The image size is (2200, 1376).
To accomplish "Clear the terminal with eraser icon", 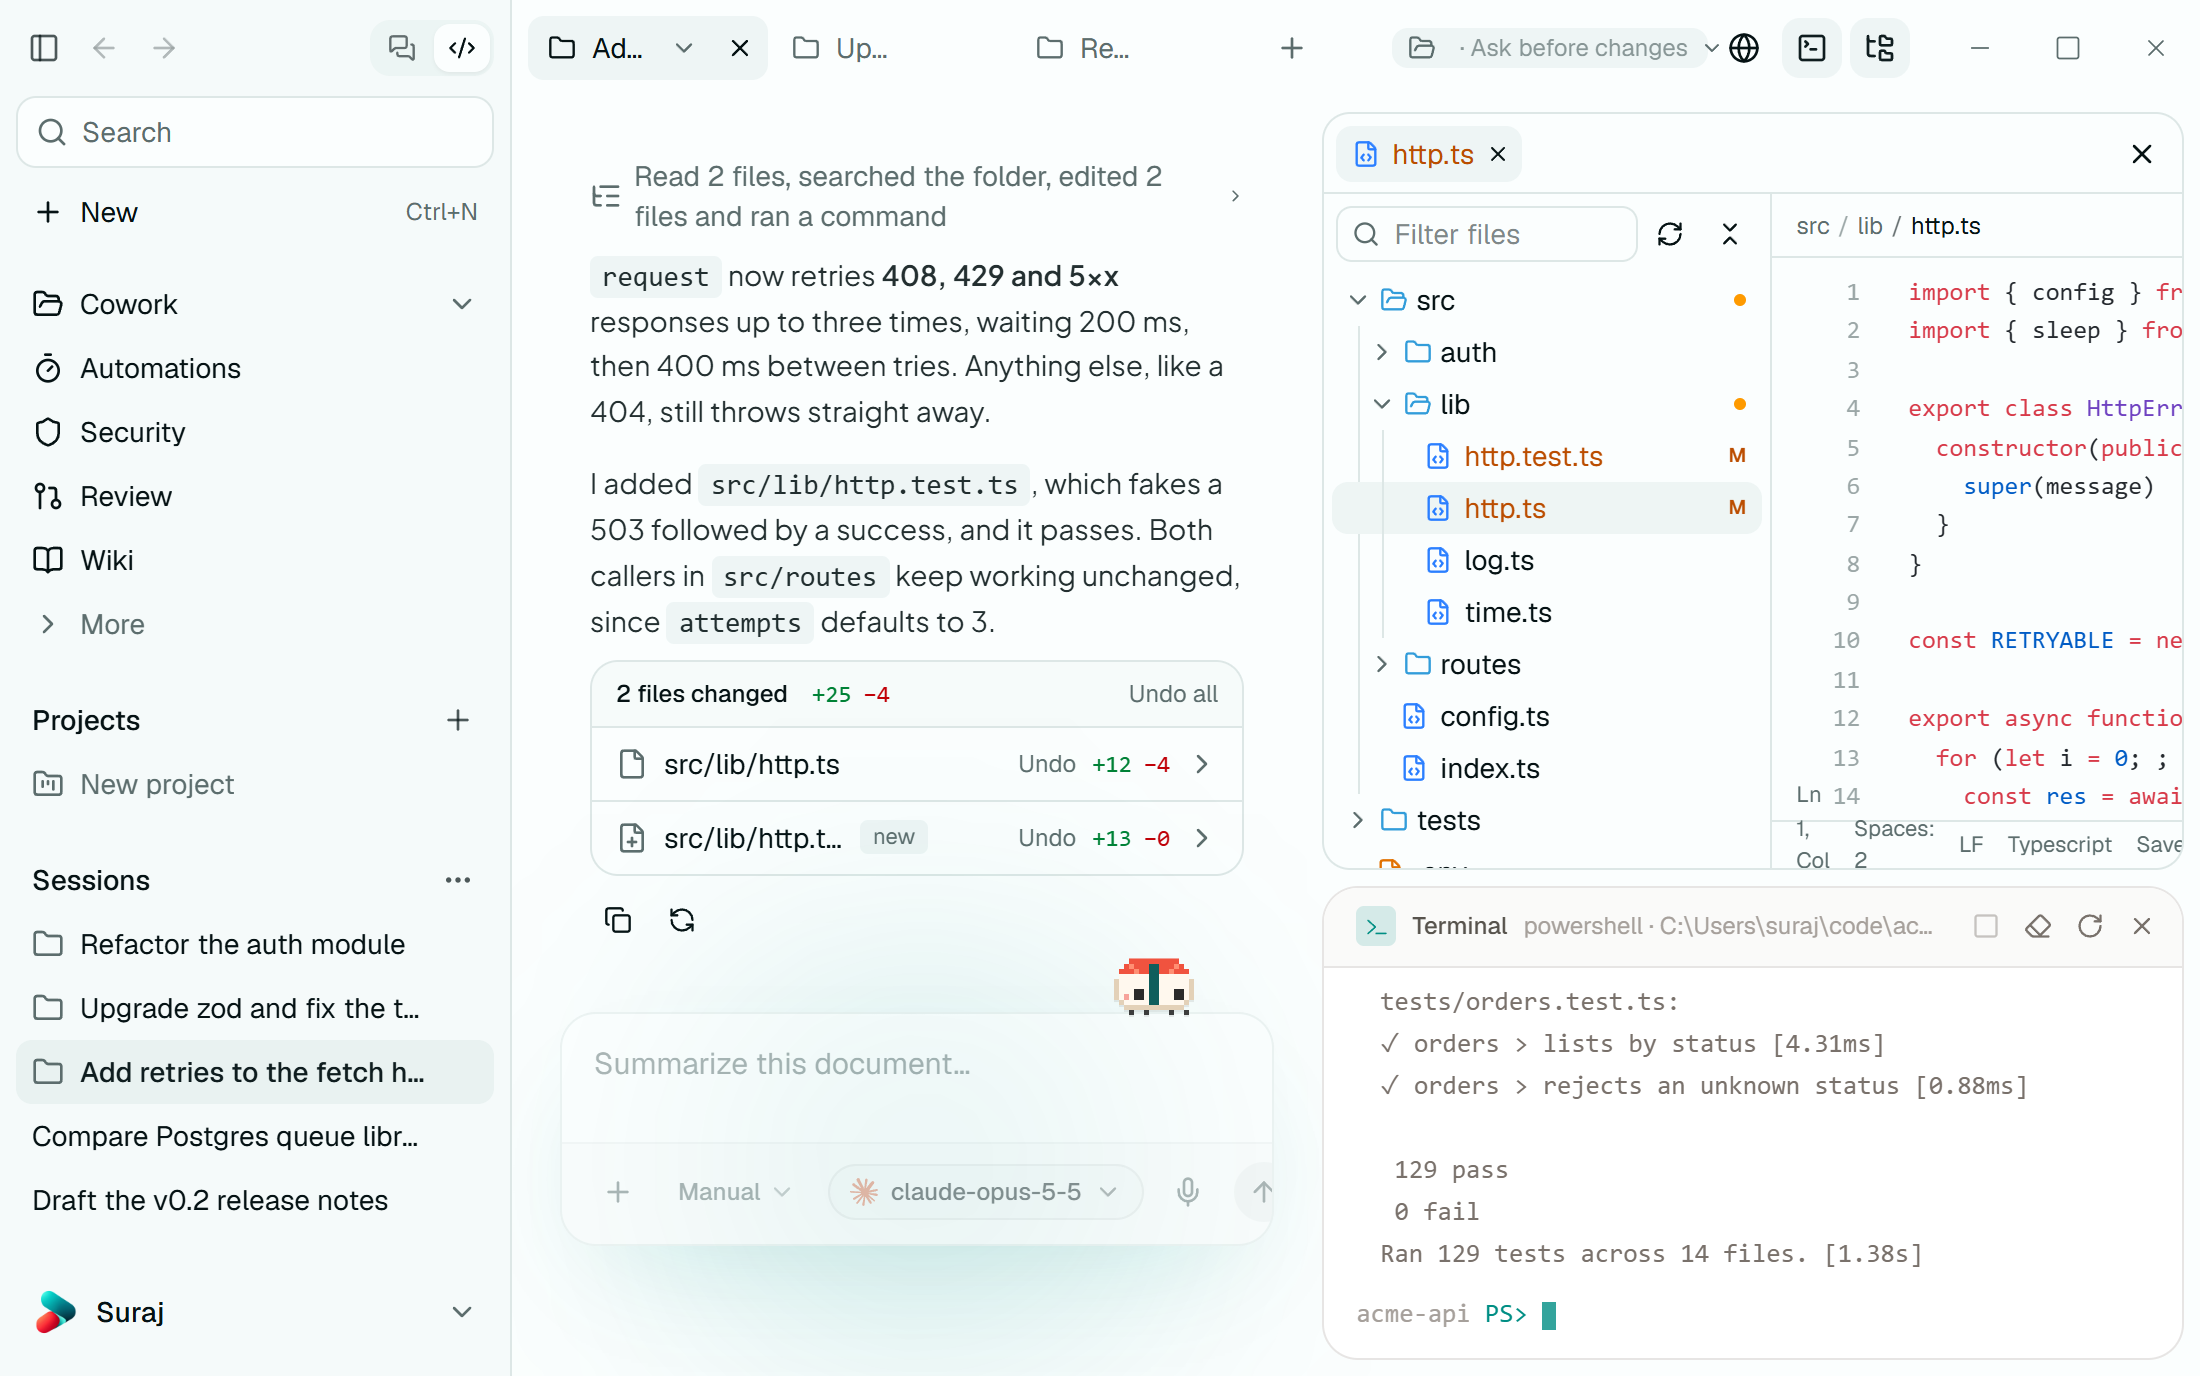I will [x=2038, y=926].
